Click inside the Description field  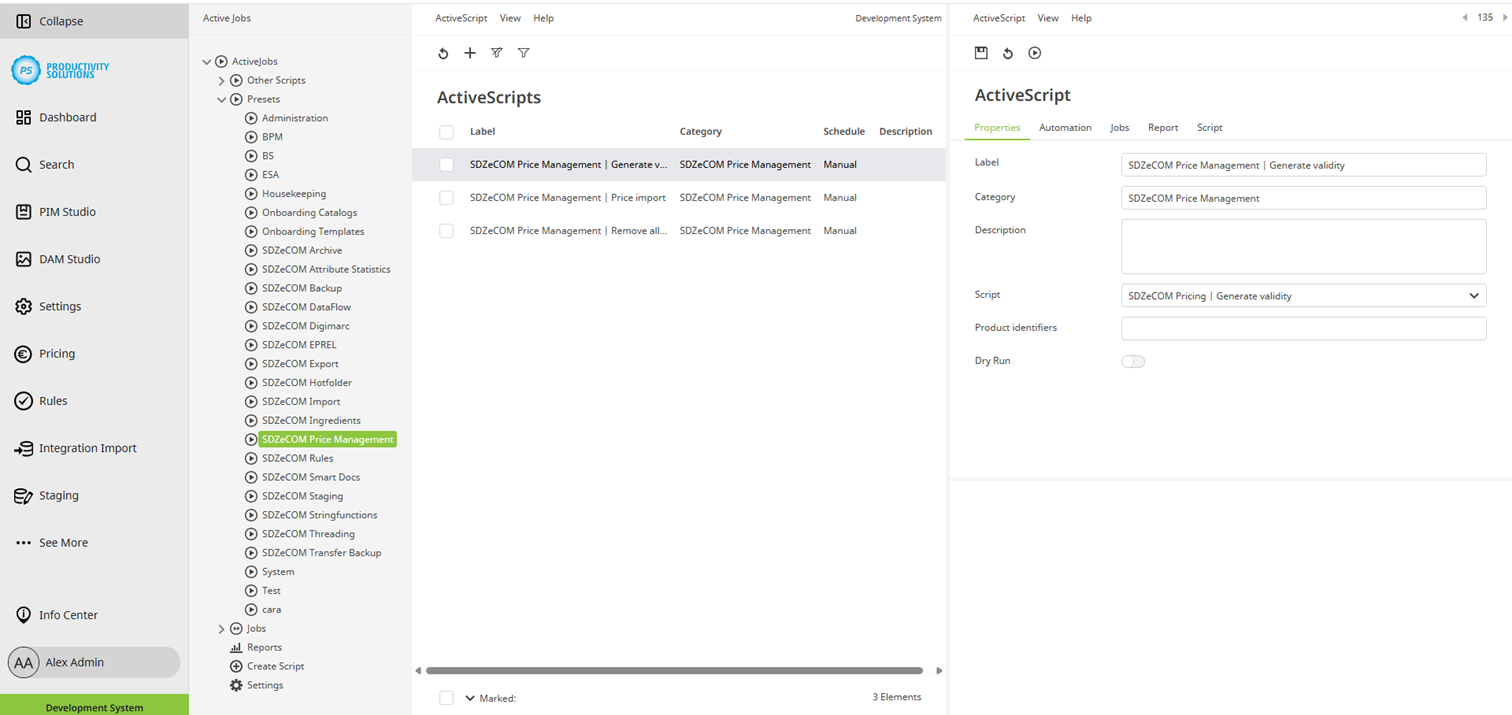coord(1303,245)
